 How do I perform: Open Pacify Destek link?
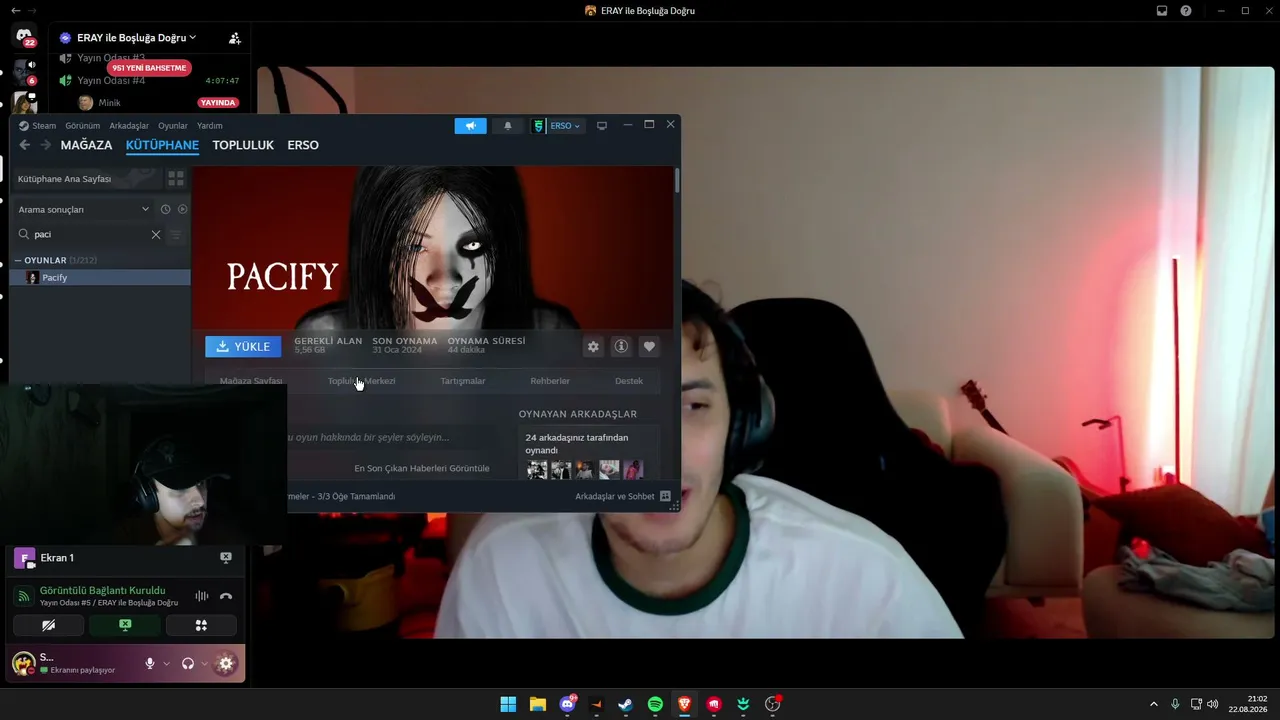(x=629, y=381)
